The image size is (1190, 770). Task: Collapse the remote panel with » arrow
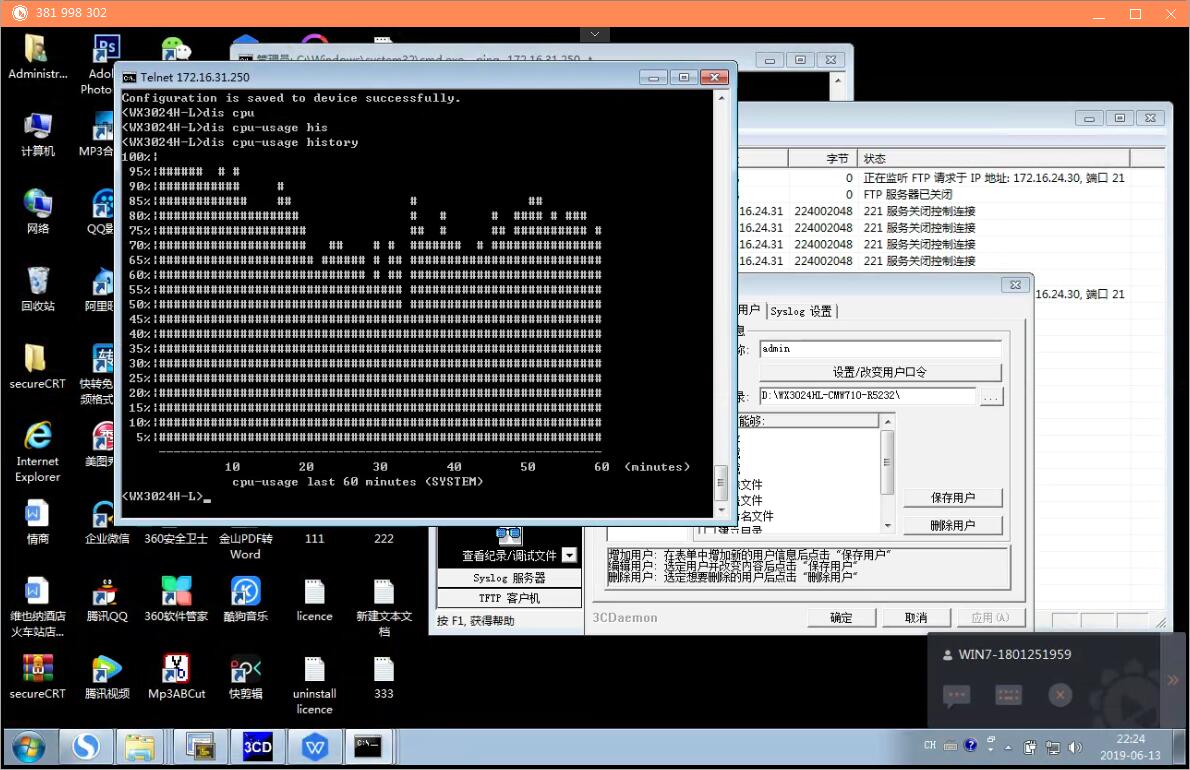click(x=1173, y=680)
